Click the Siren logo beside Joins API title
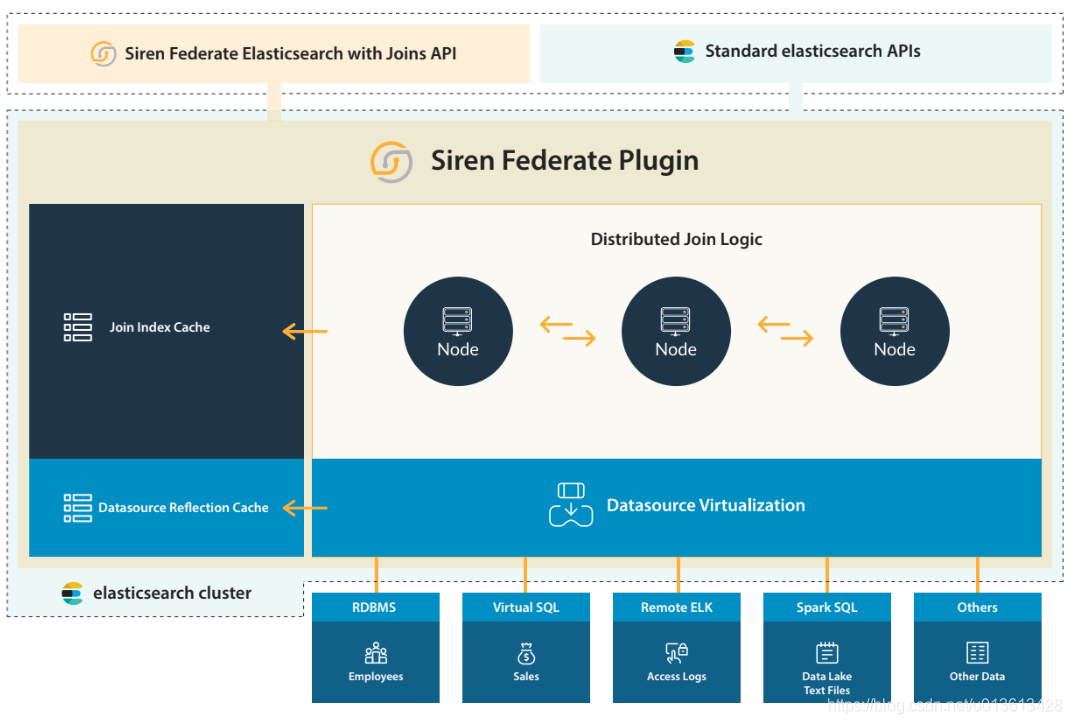The image size is (1072, 724). 103,53
